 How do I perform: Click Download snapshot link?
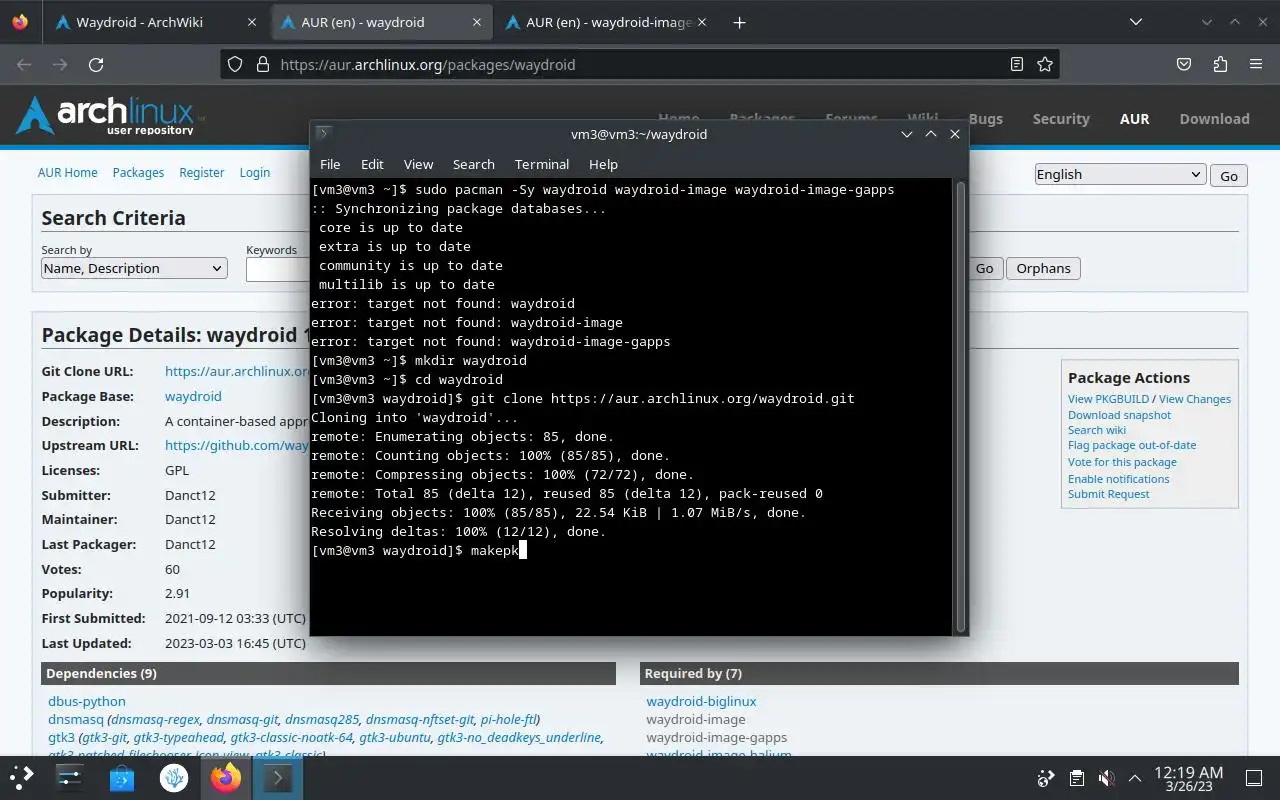[1119, 415]
